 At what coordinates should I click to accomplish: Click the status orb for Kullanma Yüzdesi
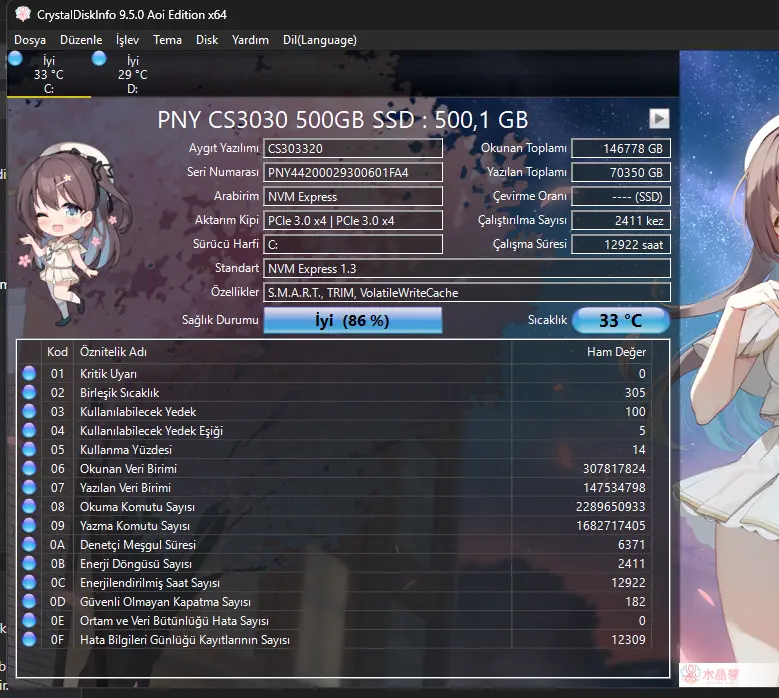[x=29, y=449]
